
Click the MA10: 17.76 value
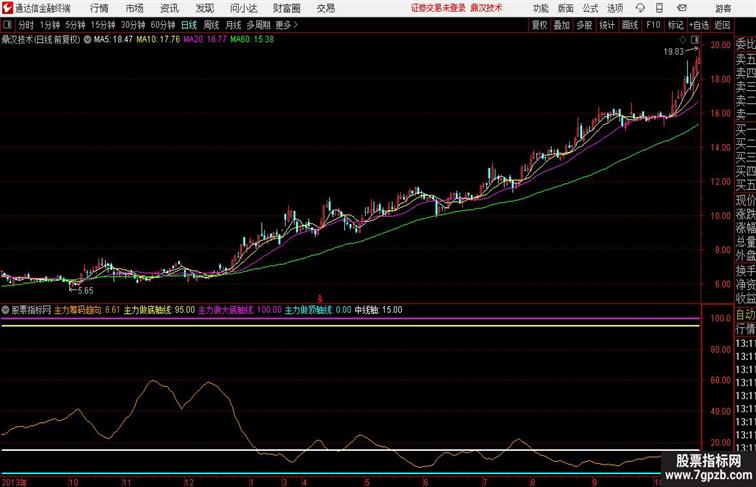point(158,40)
